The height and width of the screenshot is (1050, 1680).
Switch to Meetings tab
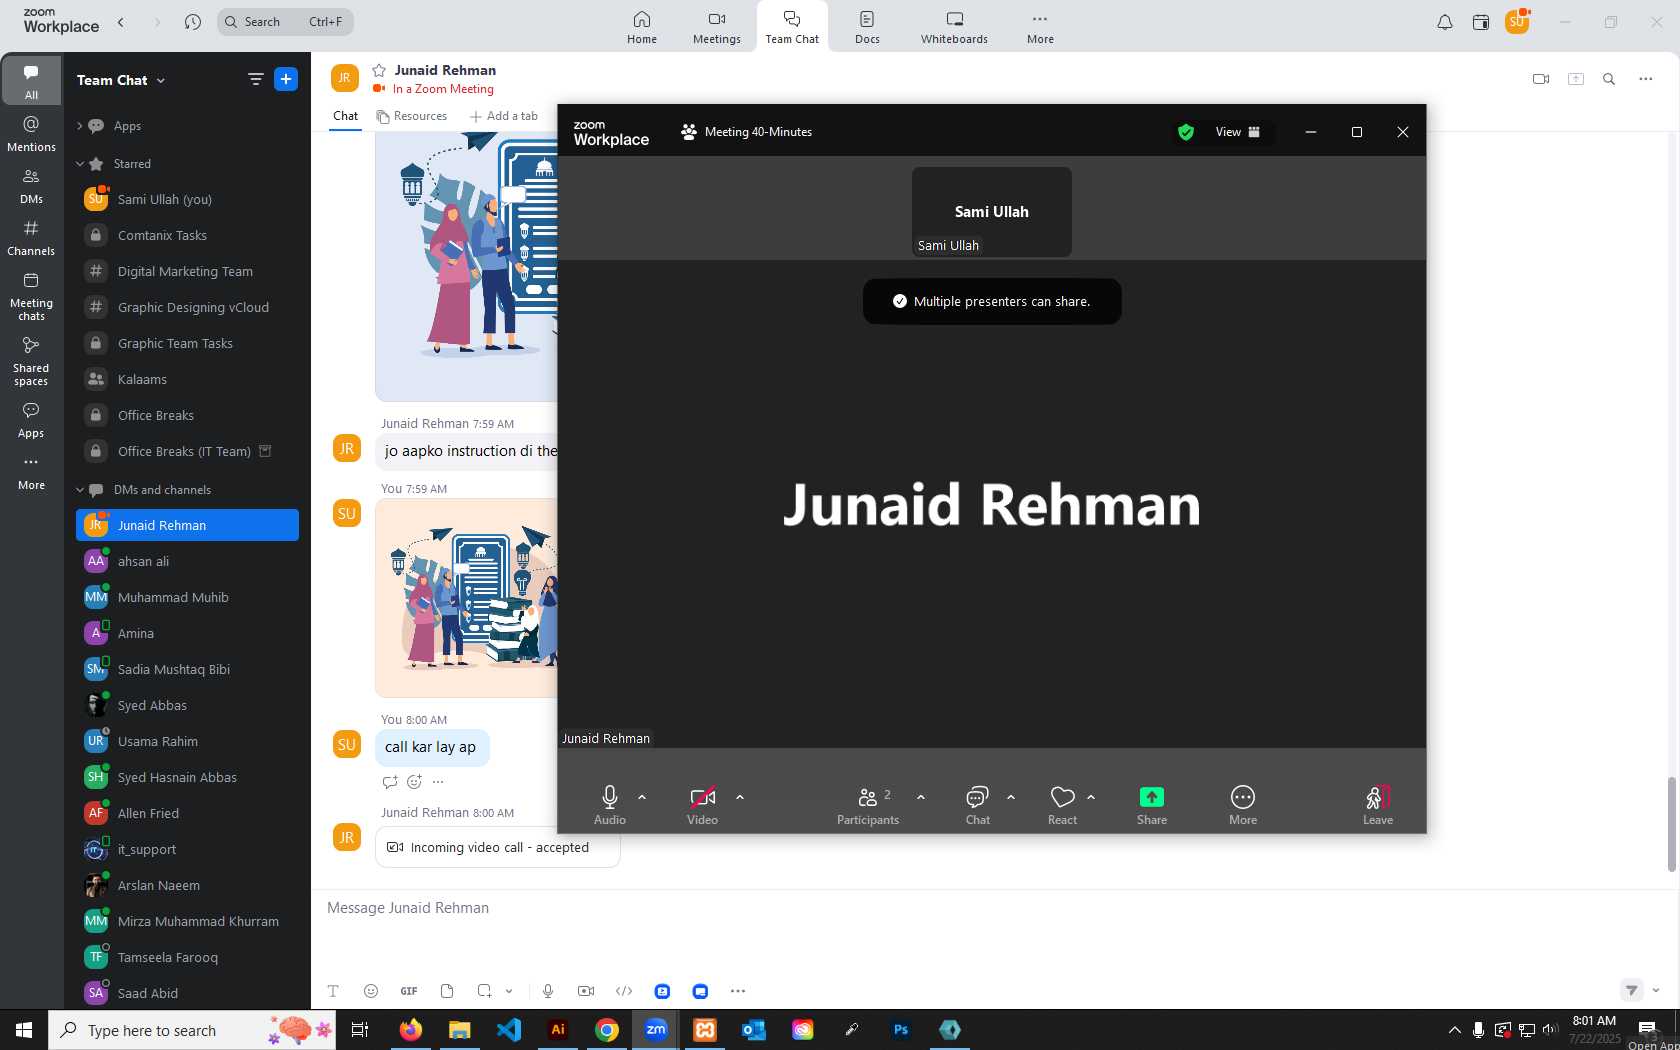[717, 27]
